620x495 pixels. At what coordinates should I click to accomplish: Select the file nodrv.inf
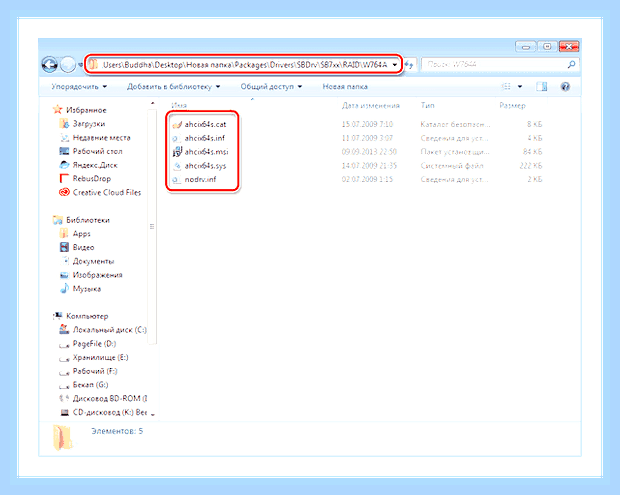coord(200,179)
